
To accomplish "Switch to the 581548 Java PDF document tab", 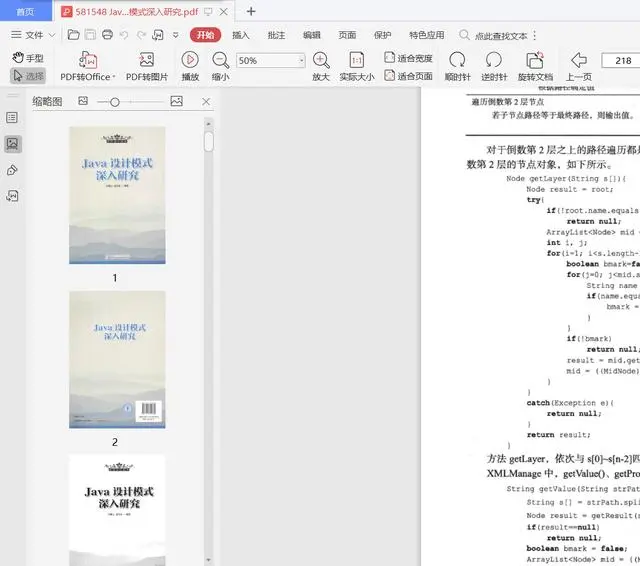I will pos(137,12).
